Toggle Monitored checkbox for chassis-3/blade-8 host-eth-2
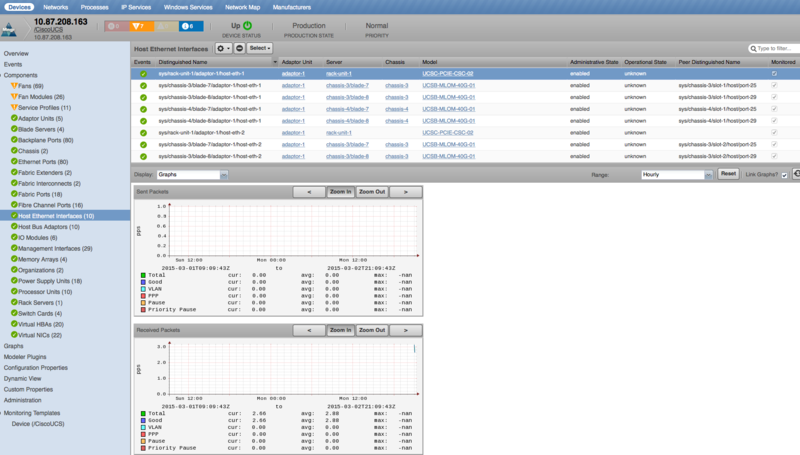This screenshot has height=455, width=800. [x=774, y=156]
